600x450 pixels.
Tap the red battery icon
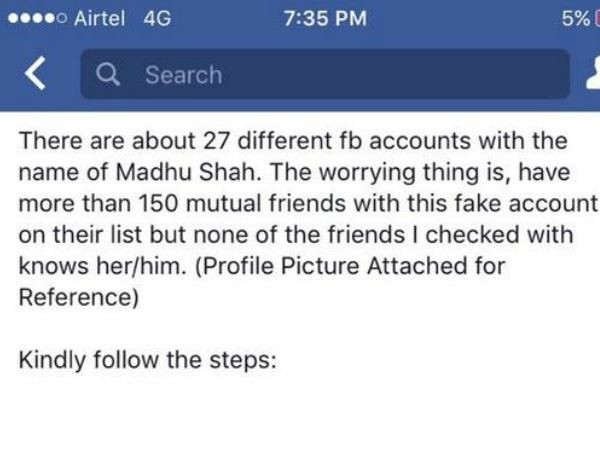point(596,18)
